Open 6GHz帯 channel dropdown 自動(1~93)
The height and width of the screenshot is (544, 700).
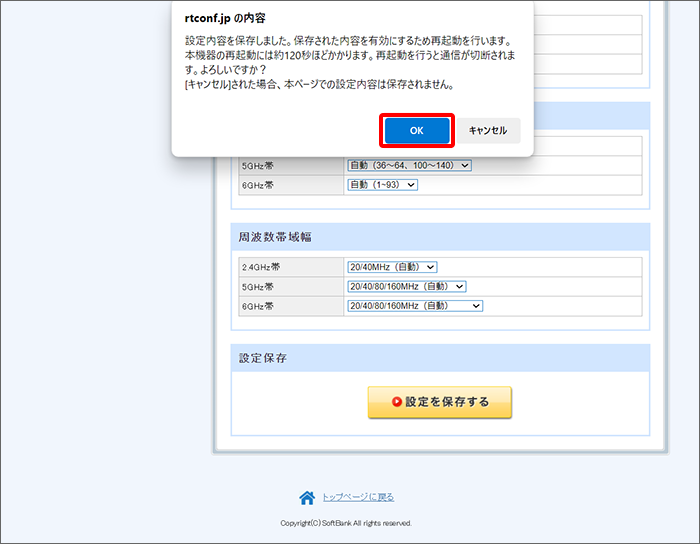pos(382,185)
